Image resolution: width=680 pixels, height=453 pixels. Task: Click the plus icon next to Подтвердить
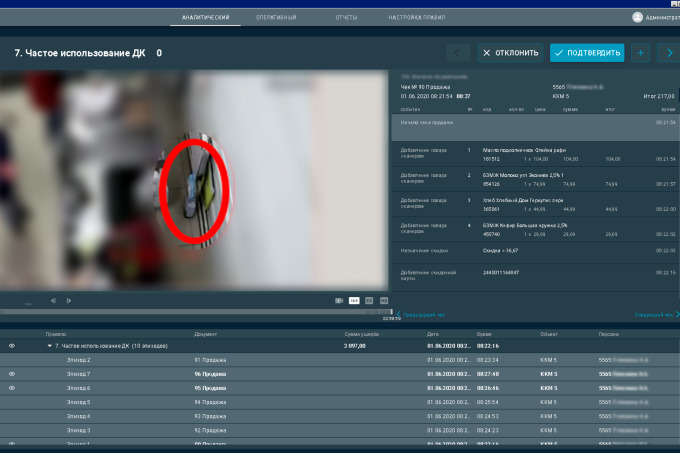click(640, 52)
